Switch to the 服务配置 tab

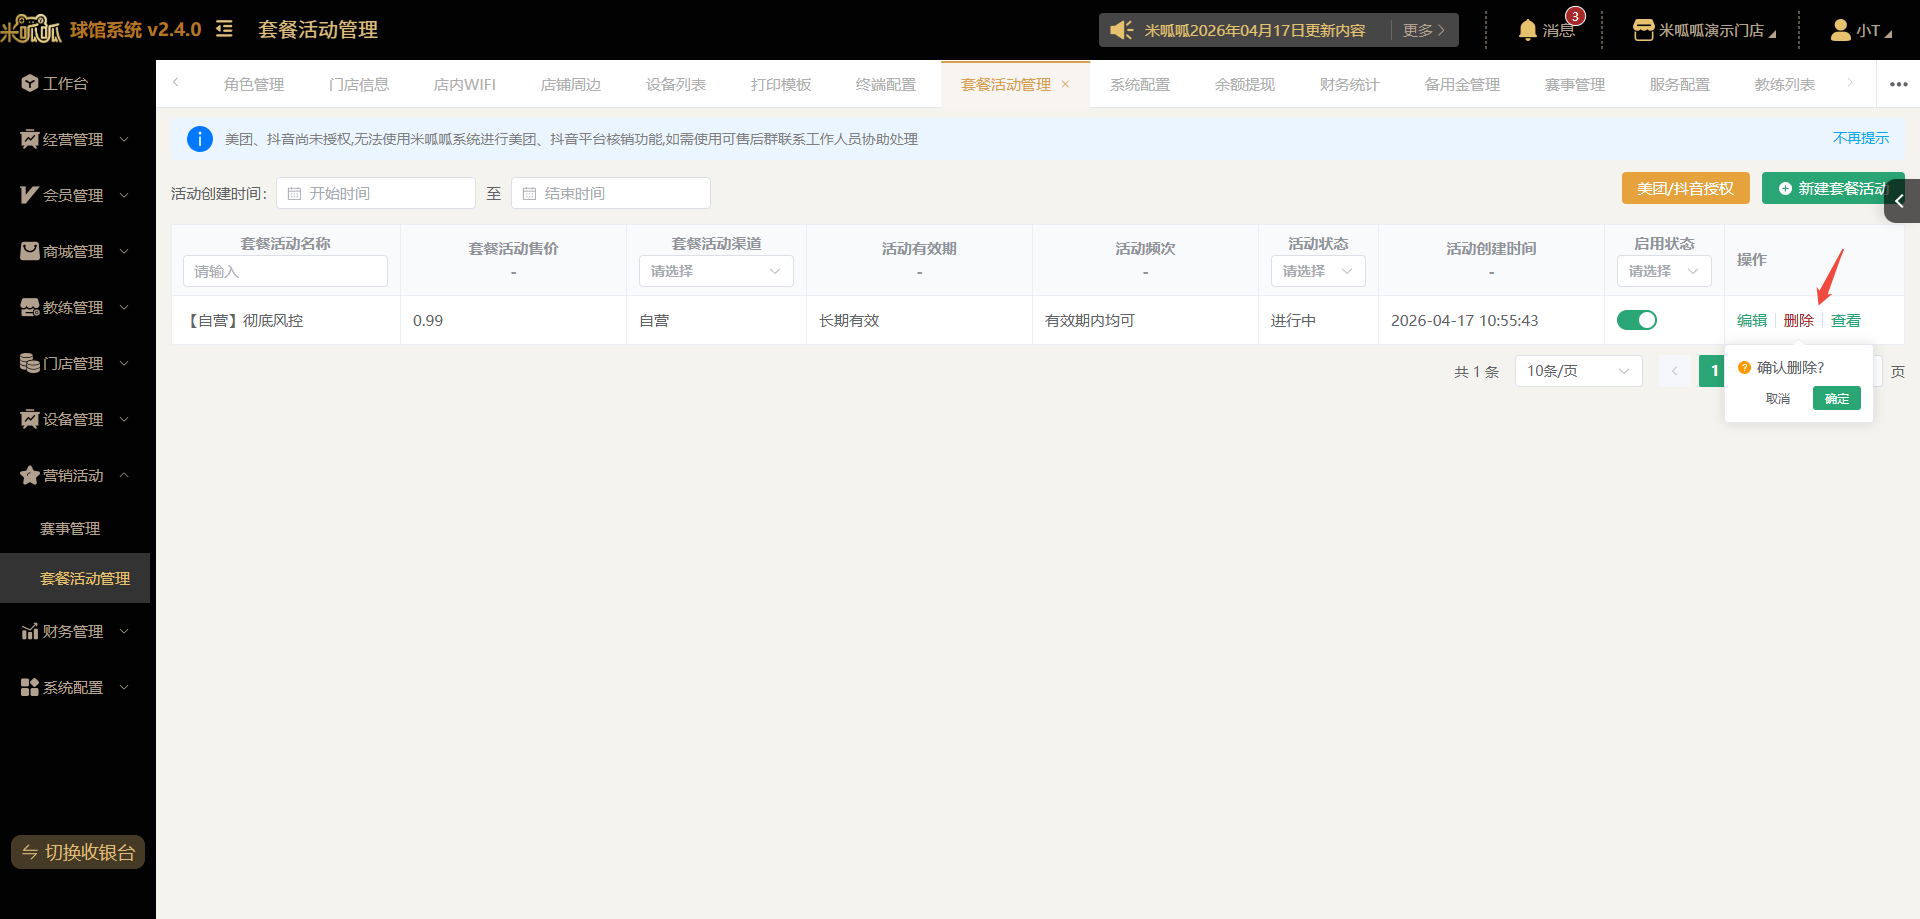pos(1680,84)
